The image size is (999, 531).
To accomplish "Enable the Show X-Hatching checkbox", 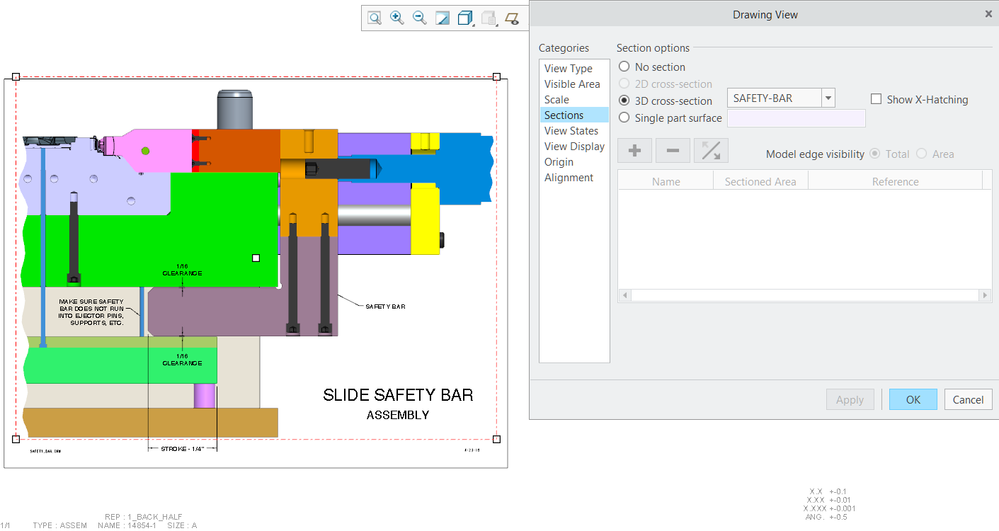I will tap(876, 99).
